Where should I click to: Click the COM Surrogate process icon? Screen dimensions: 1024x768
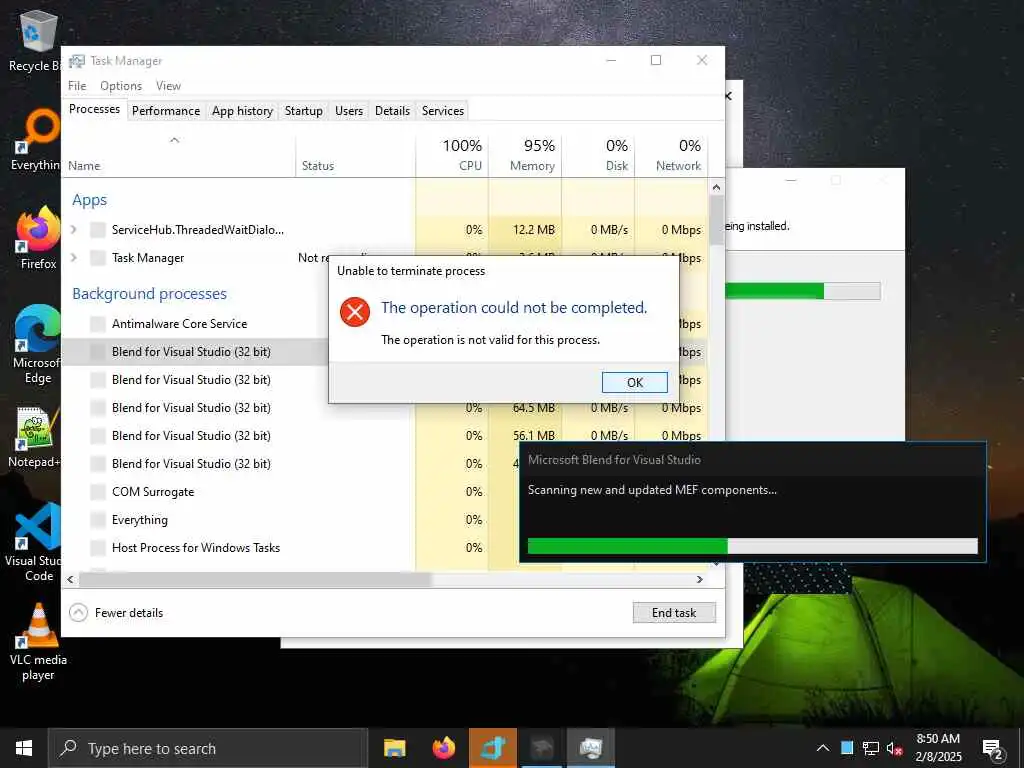click(x=98, y=492)
